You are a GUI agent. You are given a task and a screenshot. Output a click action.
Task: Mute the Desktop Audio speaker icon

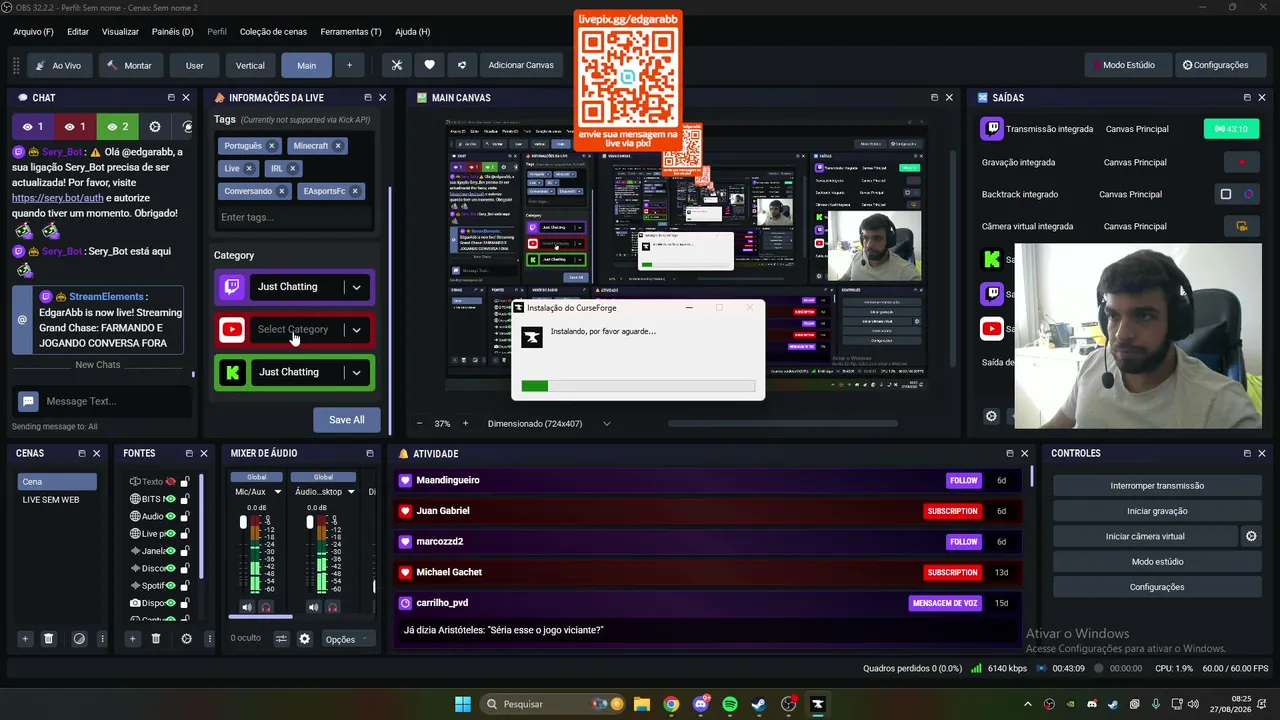(x=314, y=607)
